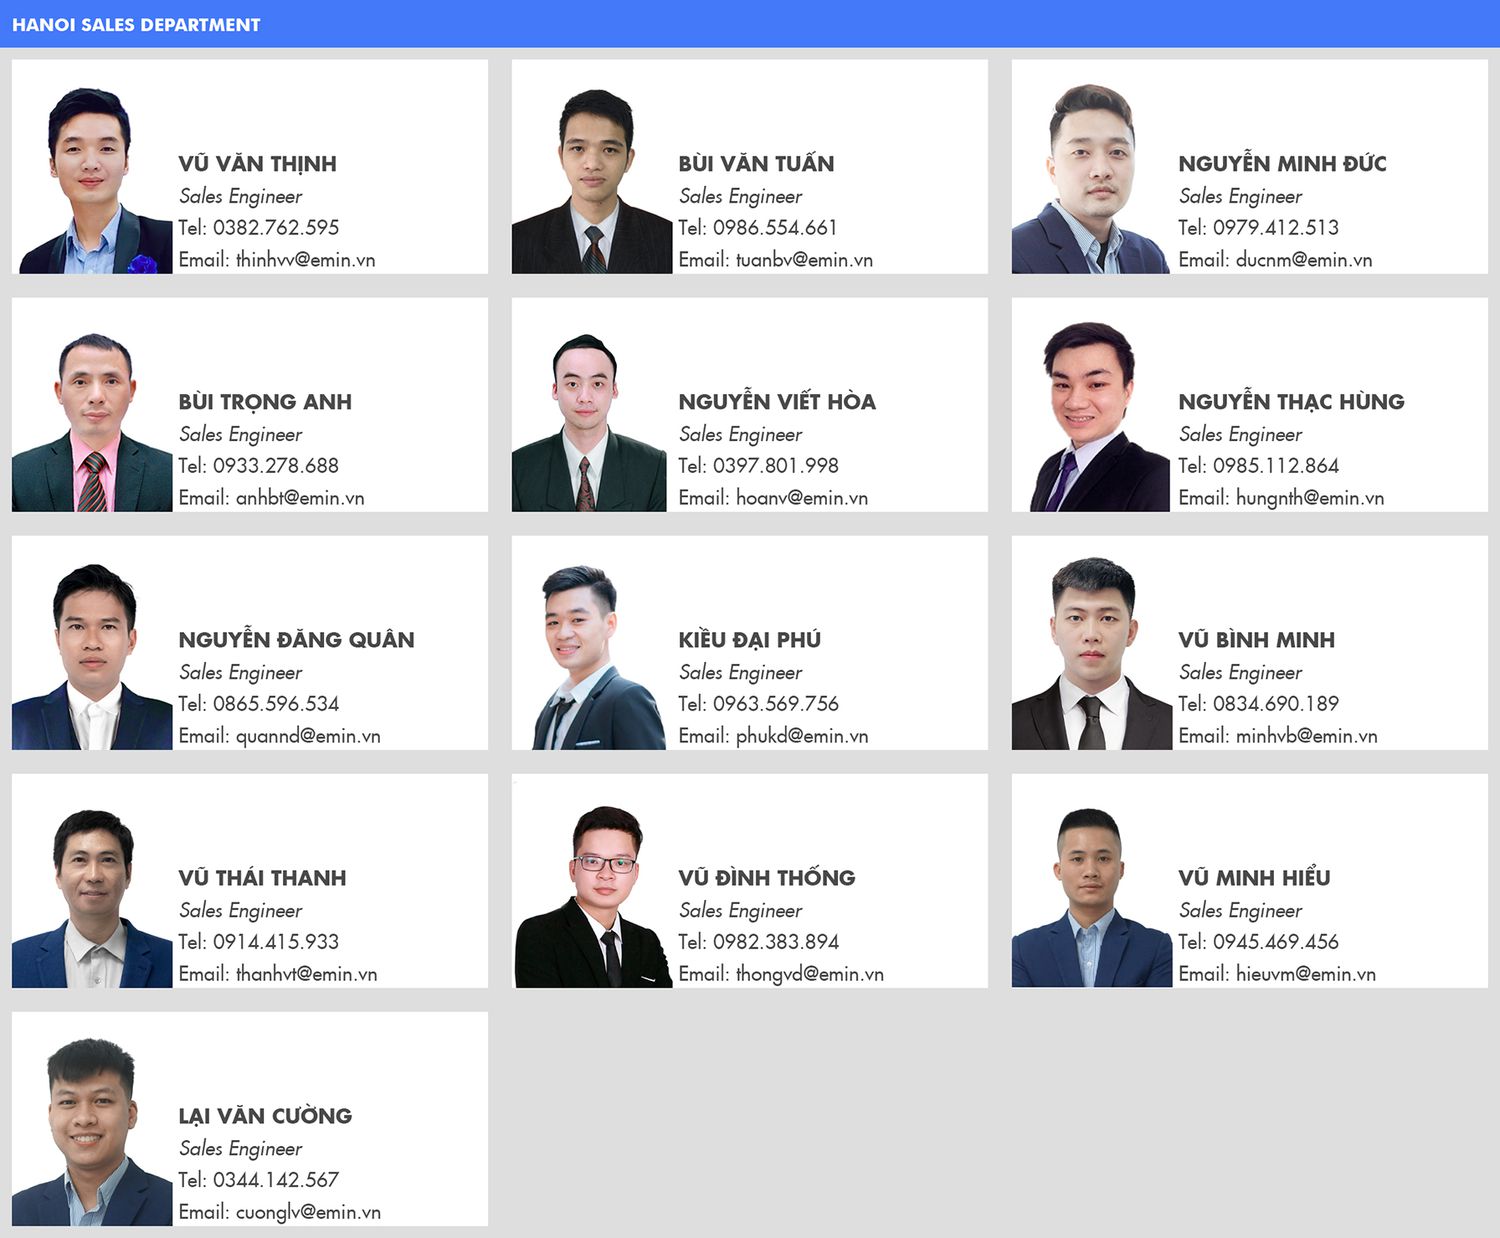
Task: Click the phone number 0985.112.864
Action: pos(1276,466)
